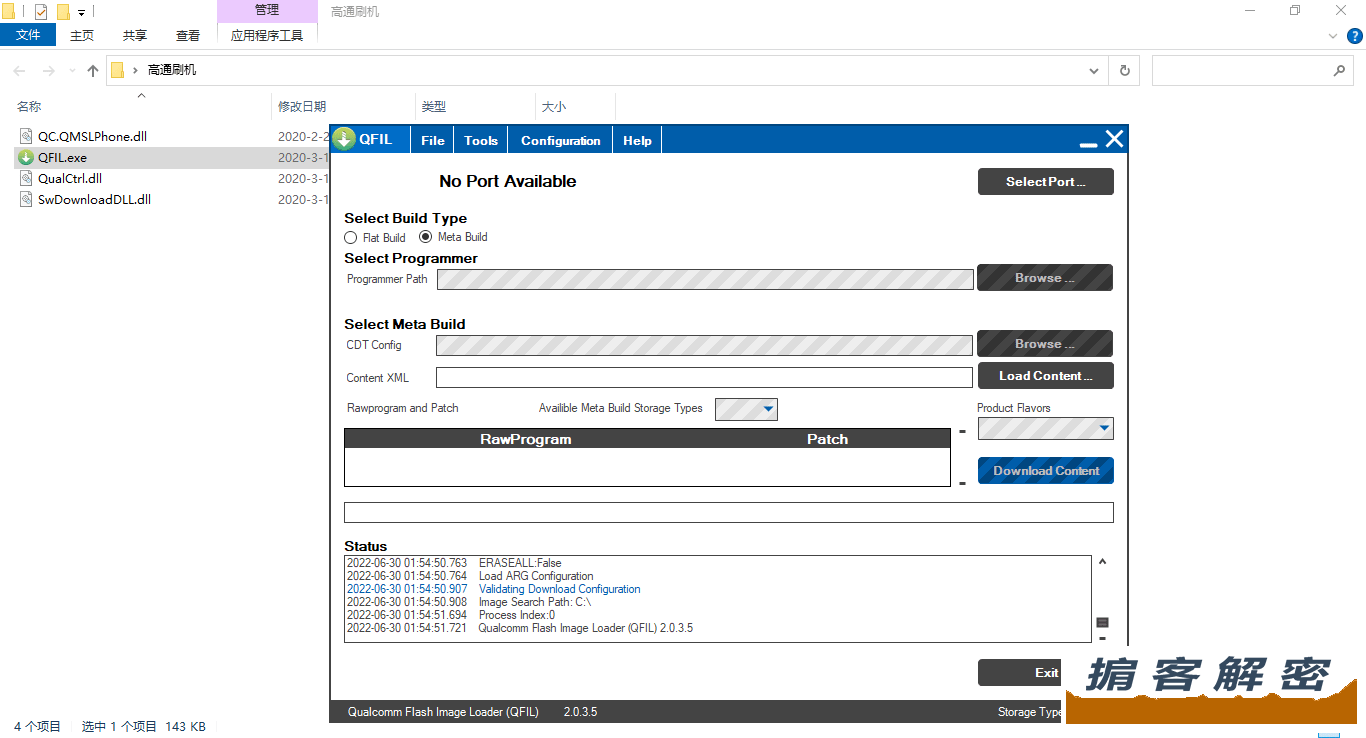Image resolution: width=1366 pixels, height=738 pixels.
Task: Select the Validating Download Configuration log line
Action: 559,589
